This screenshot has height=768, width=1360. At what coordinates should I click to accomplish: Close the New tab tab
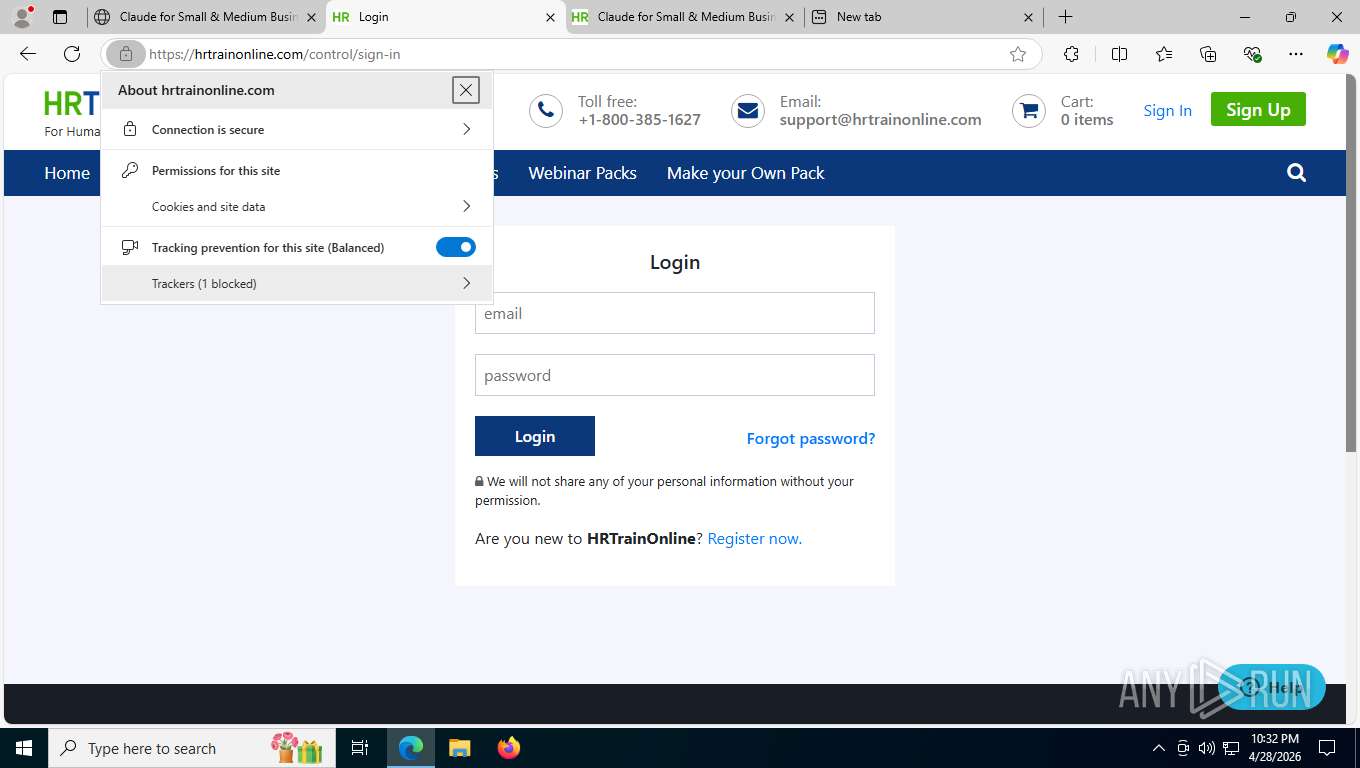tap(1029, 17)
